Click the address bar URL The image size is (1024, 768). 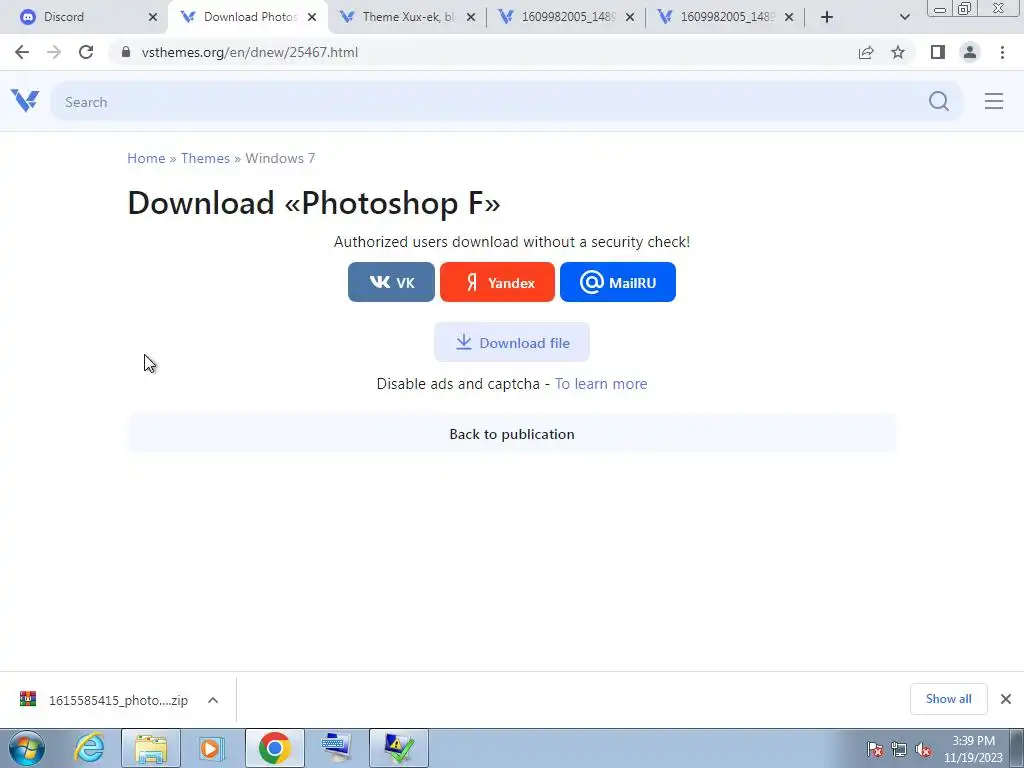249,52
